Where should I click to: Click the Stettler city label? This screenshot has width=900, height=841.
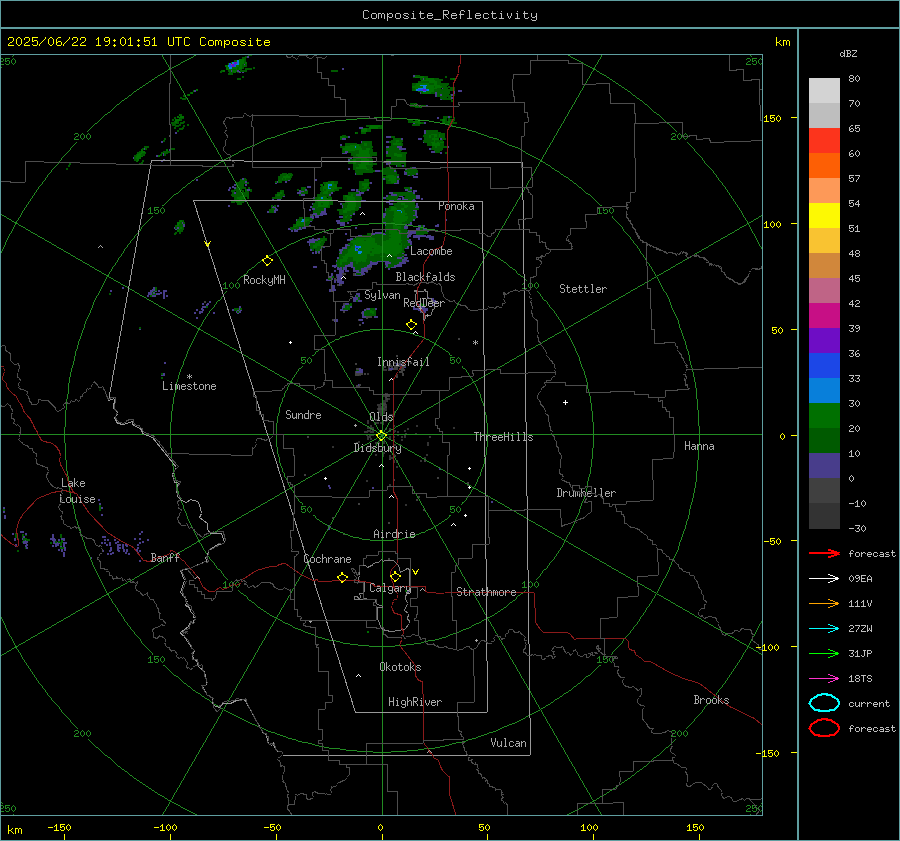[x=583, y=289]
